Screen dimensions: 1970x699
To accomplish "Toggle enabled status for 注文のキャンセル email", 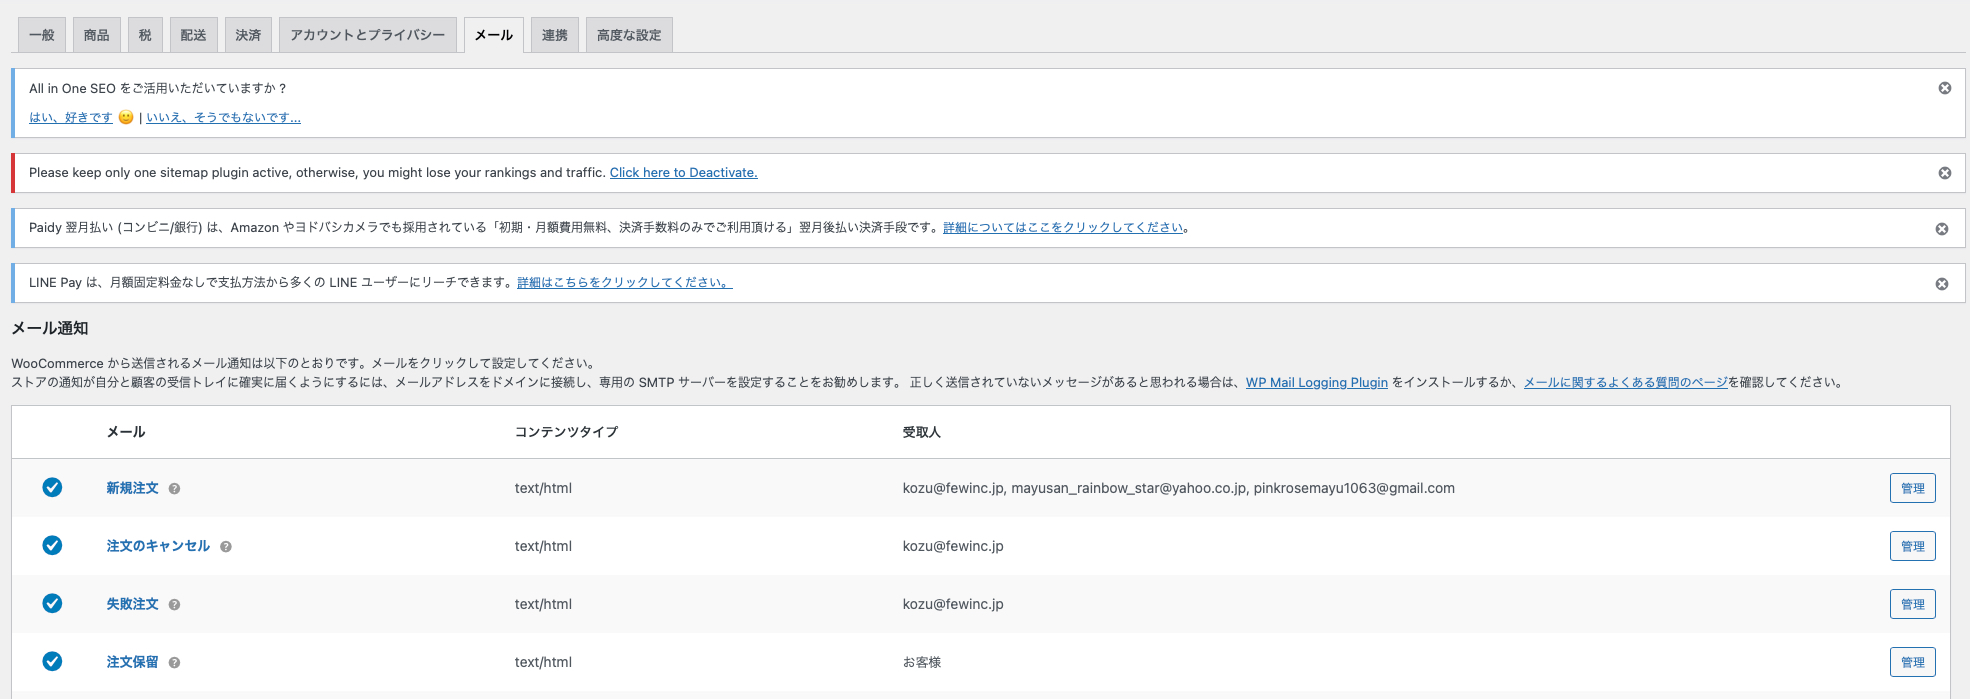I will (52, 545).
